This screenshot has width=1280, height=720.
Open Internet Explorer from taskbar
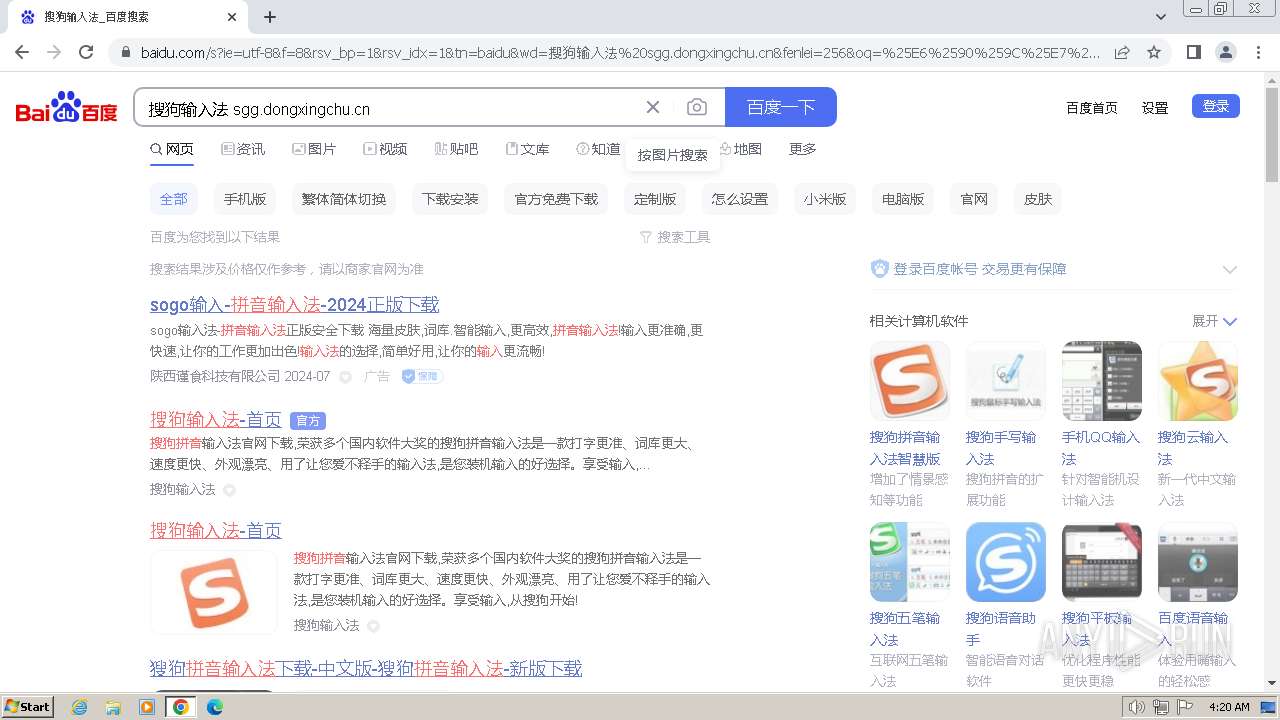(80, 707)
